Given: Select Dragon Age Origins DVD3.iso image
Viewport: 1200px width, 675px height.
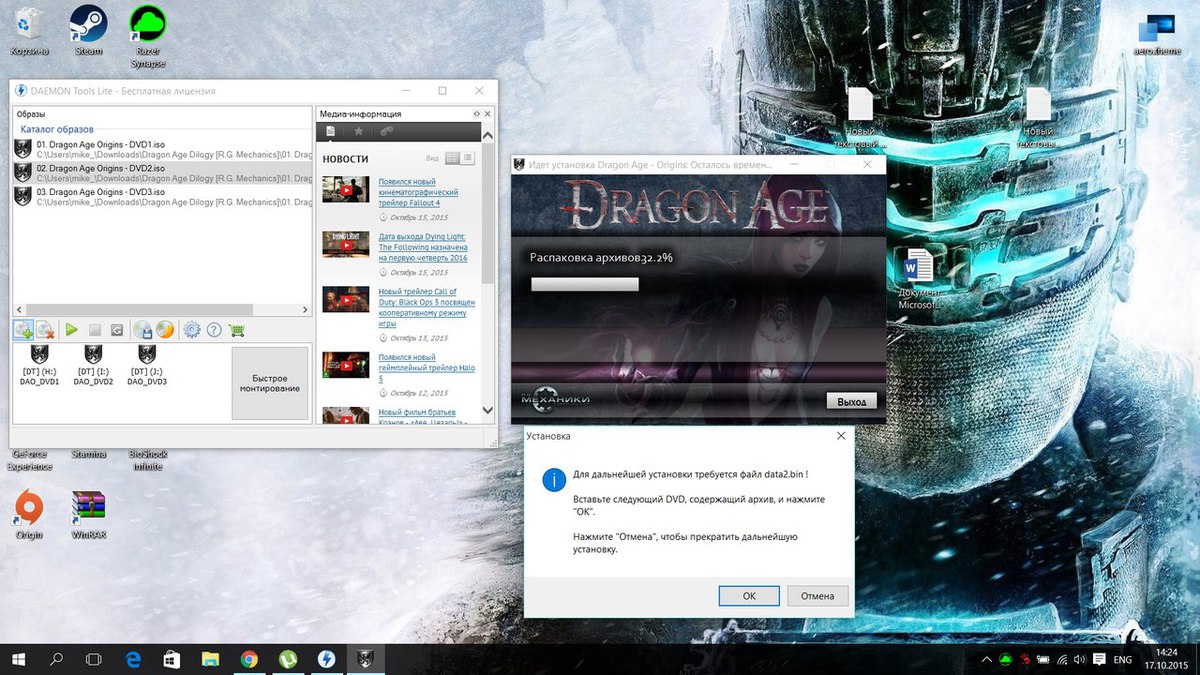Looking at the screenshot, I should (x=100, y=192).
